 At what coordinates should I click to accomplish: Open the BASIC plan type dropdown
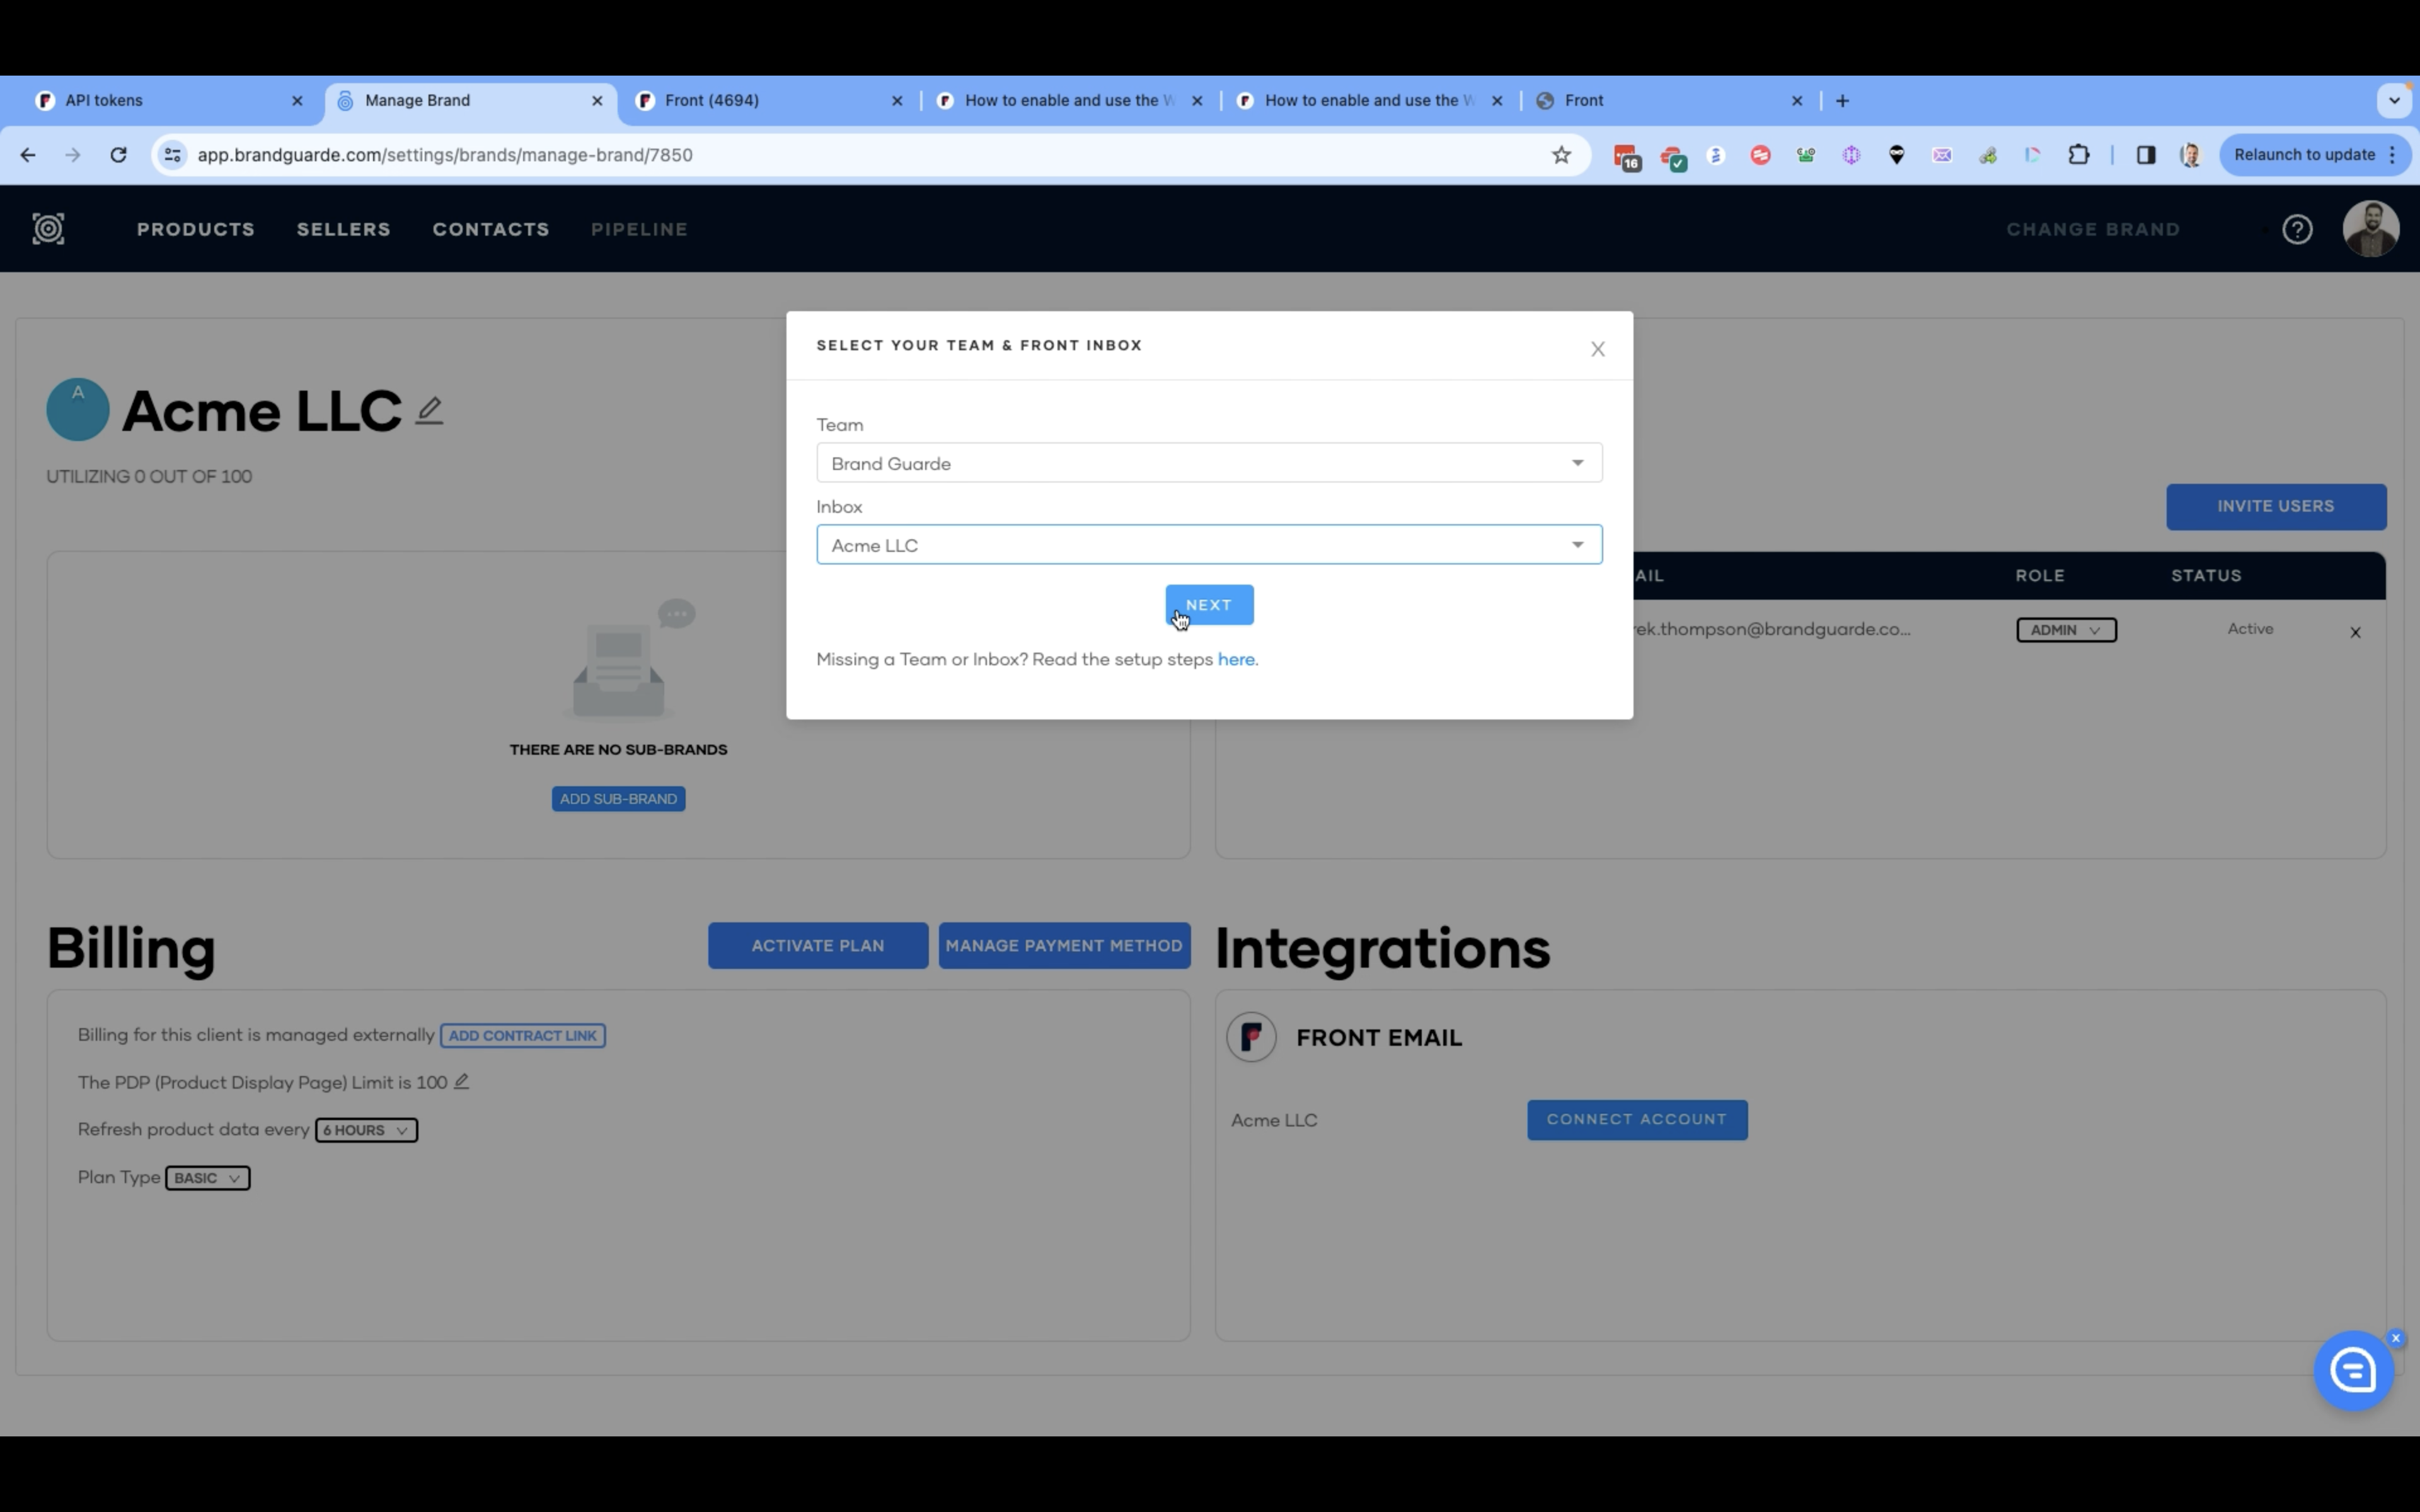click(x=208, y=1178)
